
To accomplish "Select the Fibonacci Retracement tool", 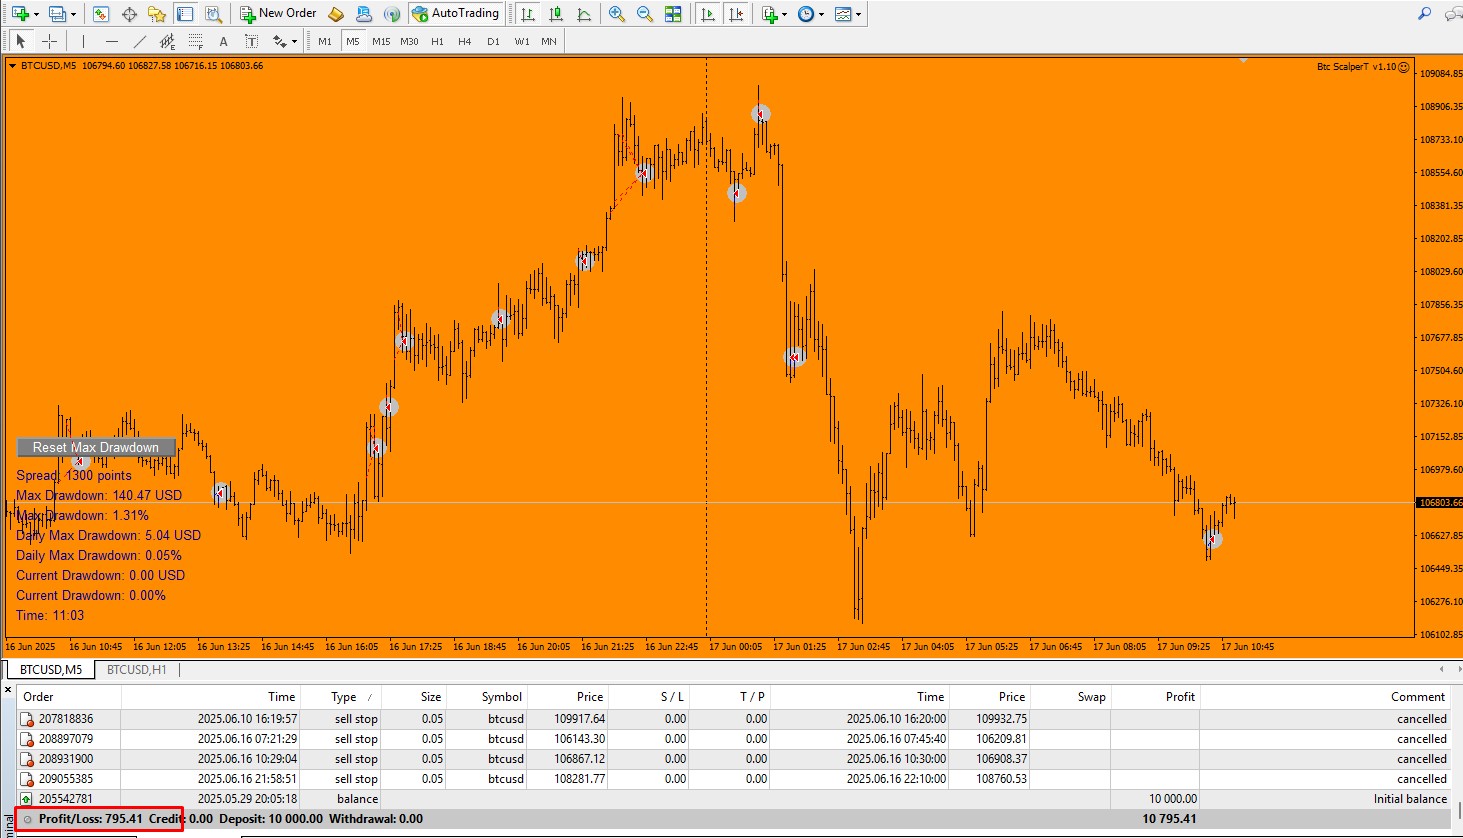I will click(196, 41).
